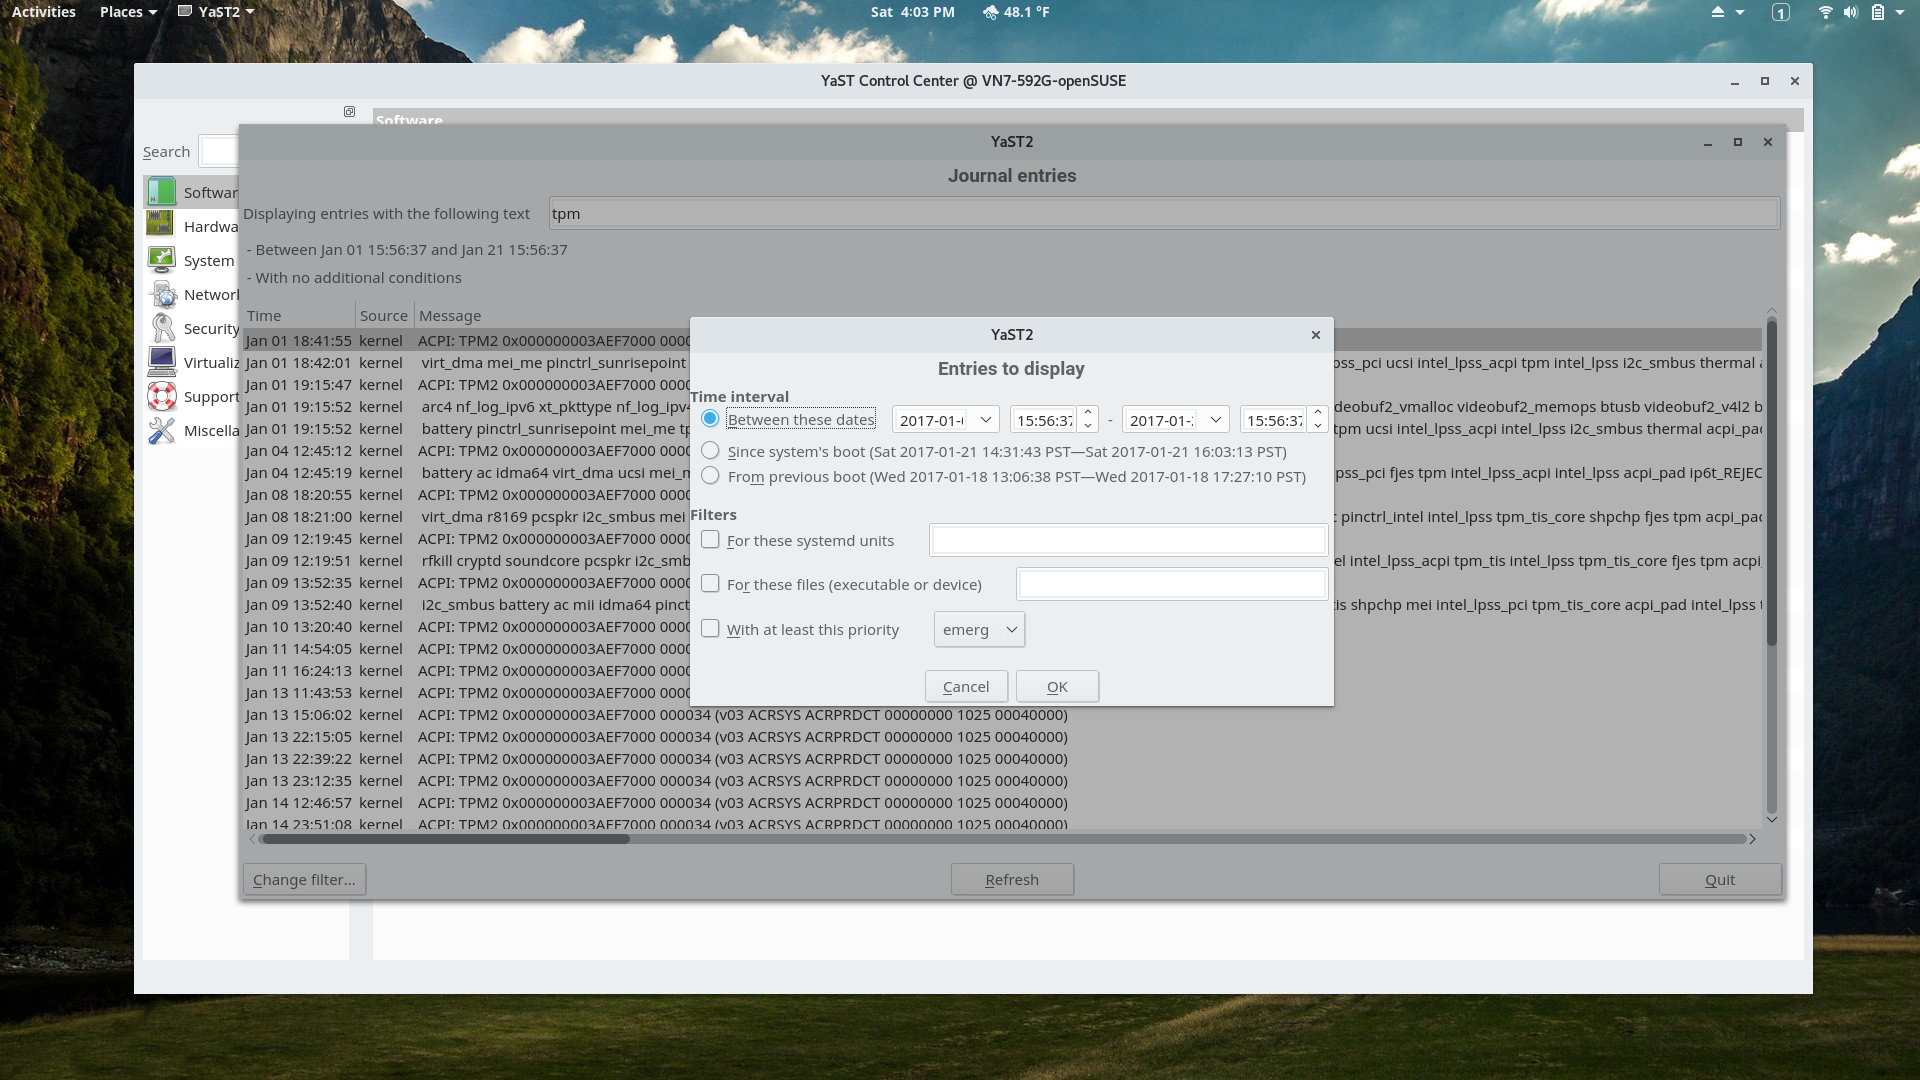1920x1080 pixels.
Task: Select Since system's boot radio button
Action: [710, 450]
